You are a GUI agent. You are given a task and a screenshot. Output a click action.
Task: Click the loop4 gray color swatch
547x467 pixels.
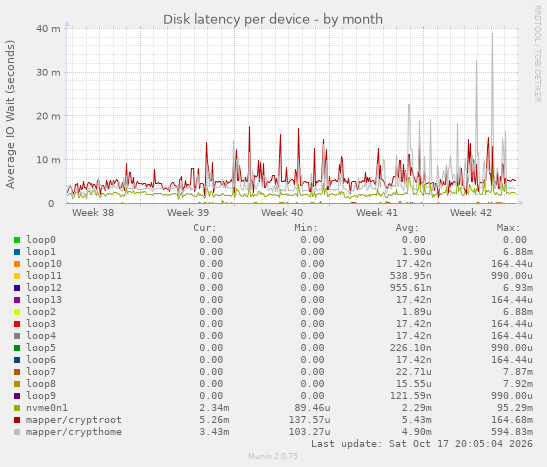(x=17, y=336)
